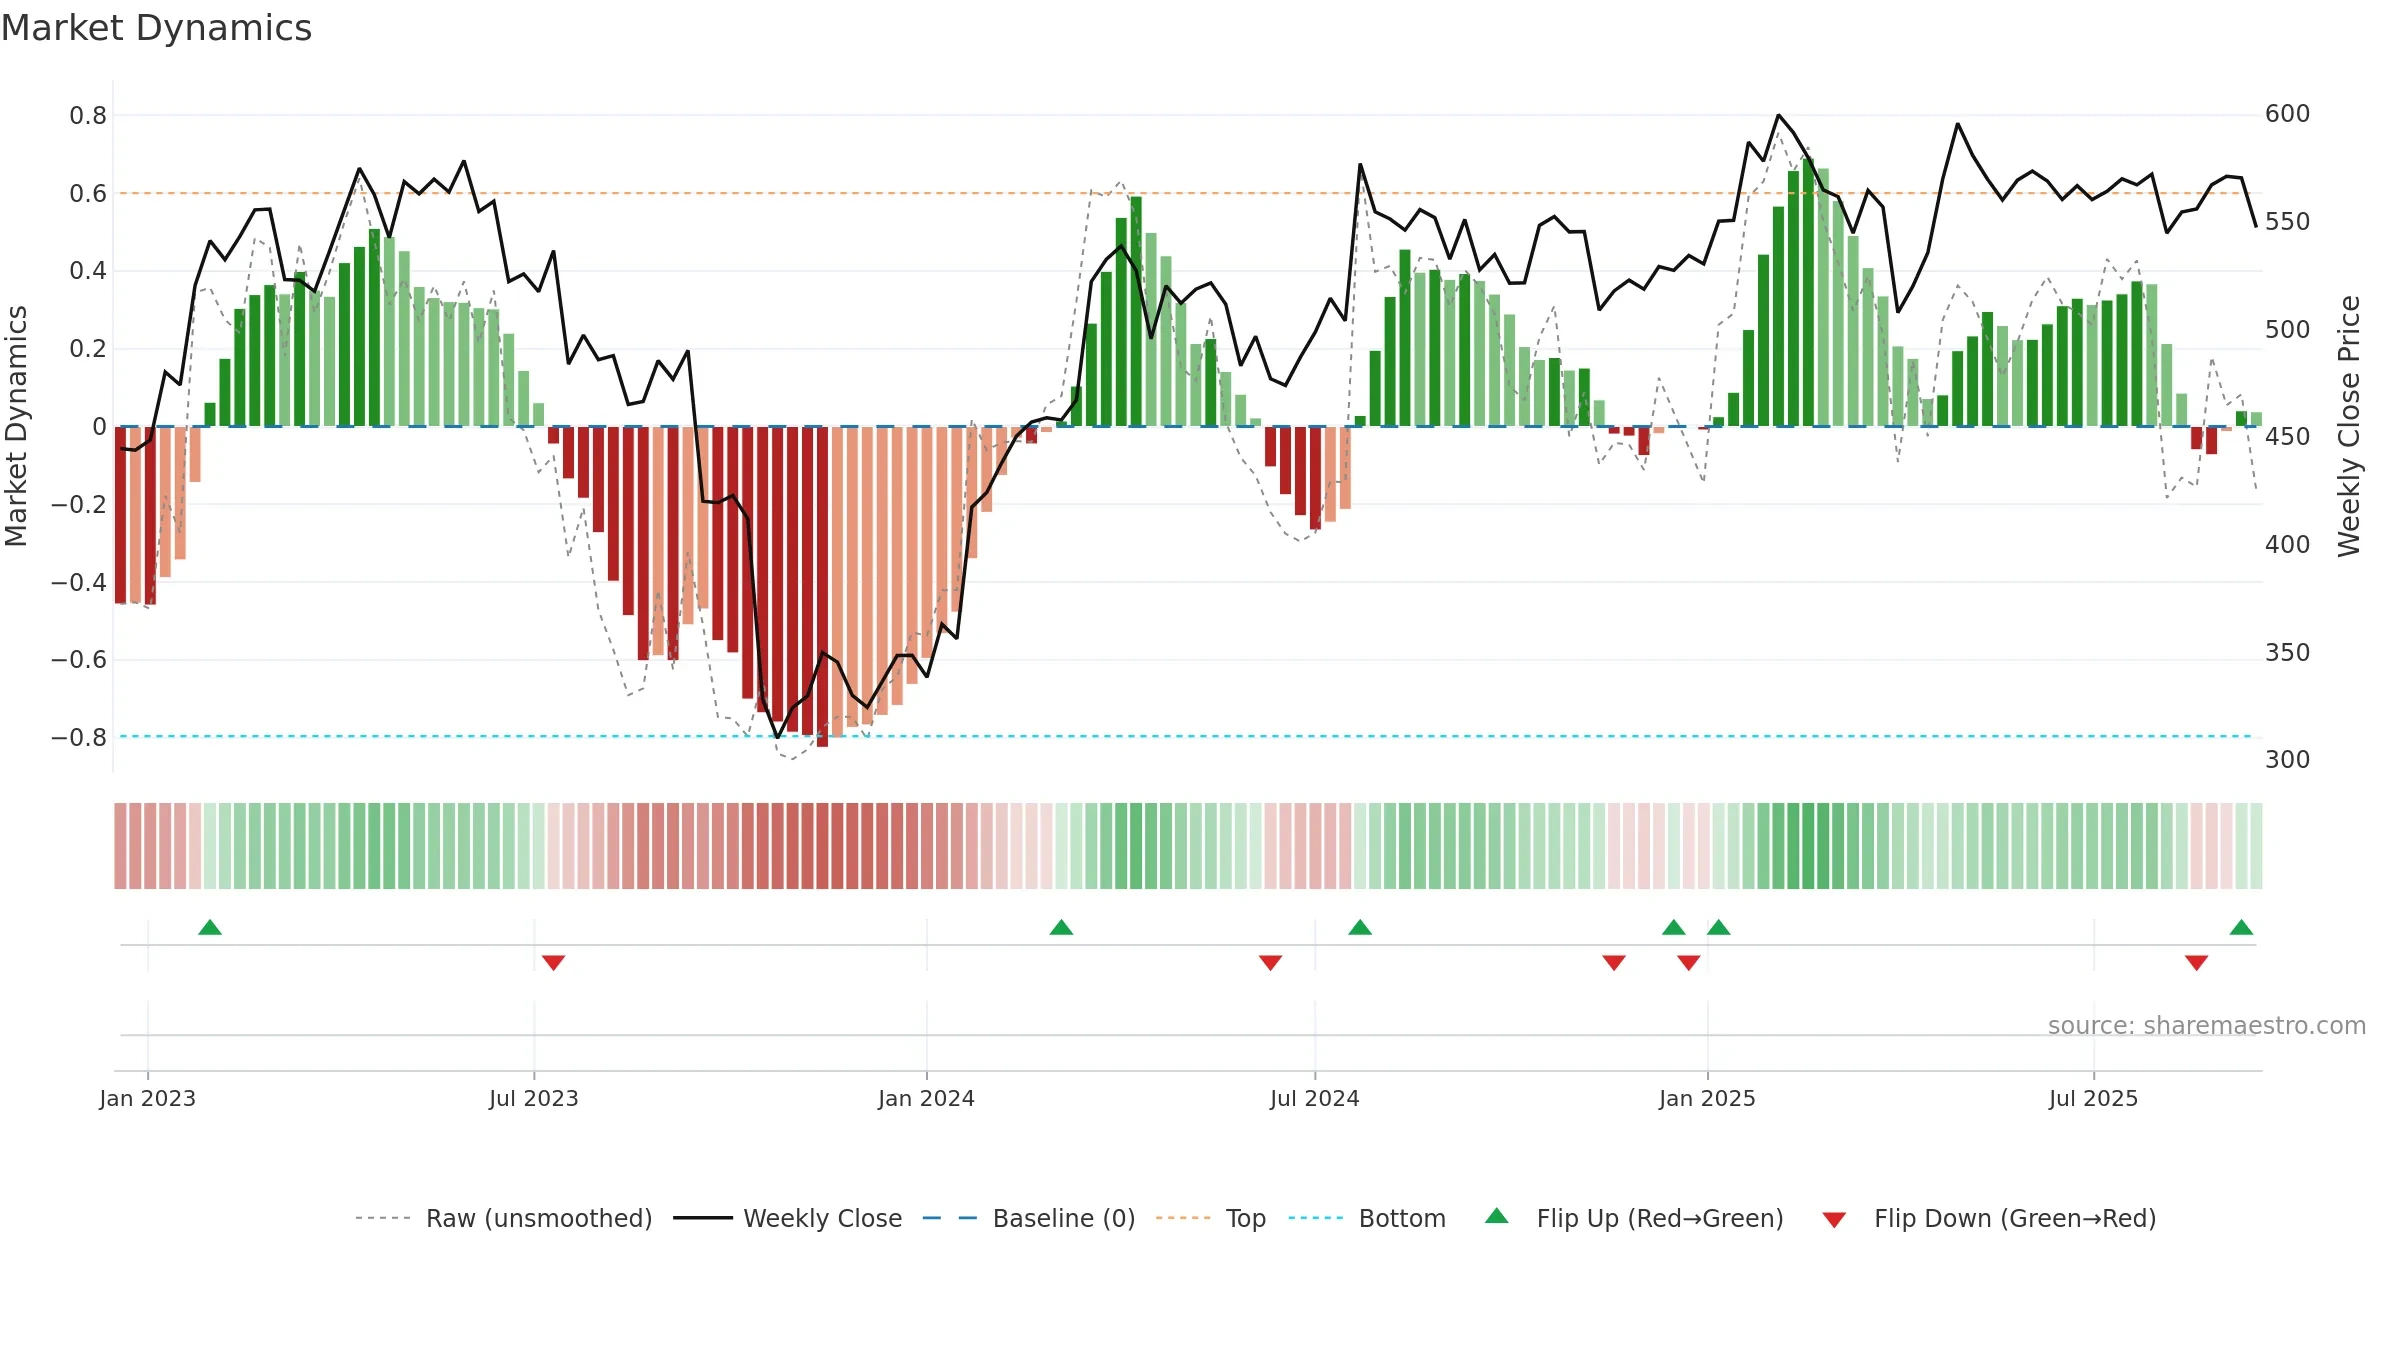Select the flip-down marker before Jul 2024

tap(1270, 962)
